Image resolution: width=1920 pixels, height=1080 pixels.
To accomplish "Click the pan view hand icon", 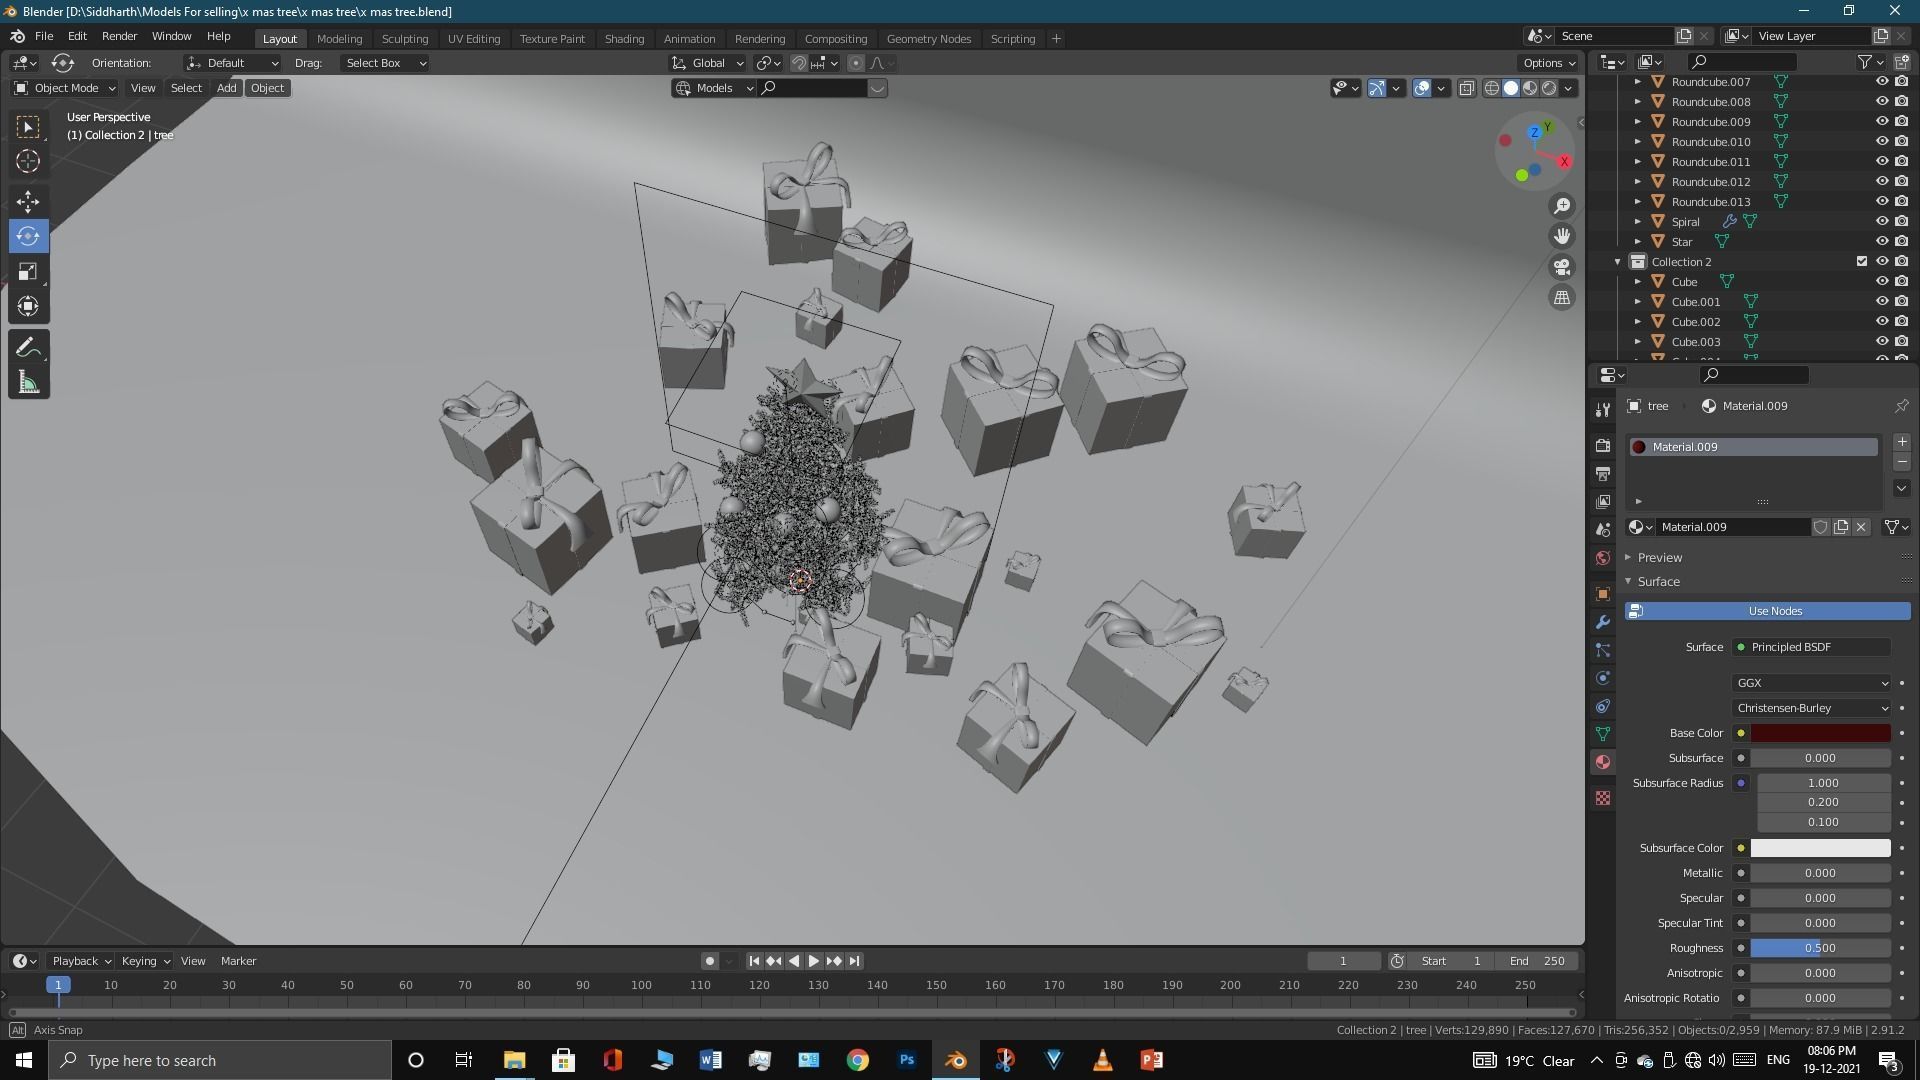I will pyautogui.click(x=1562, y=236).
